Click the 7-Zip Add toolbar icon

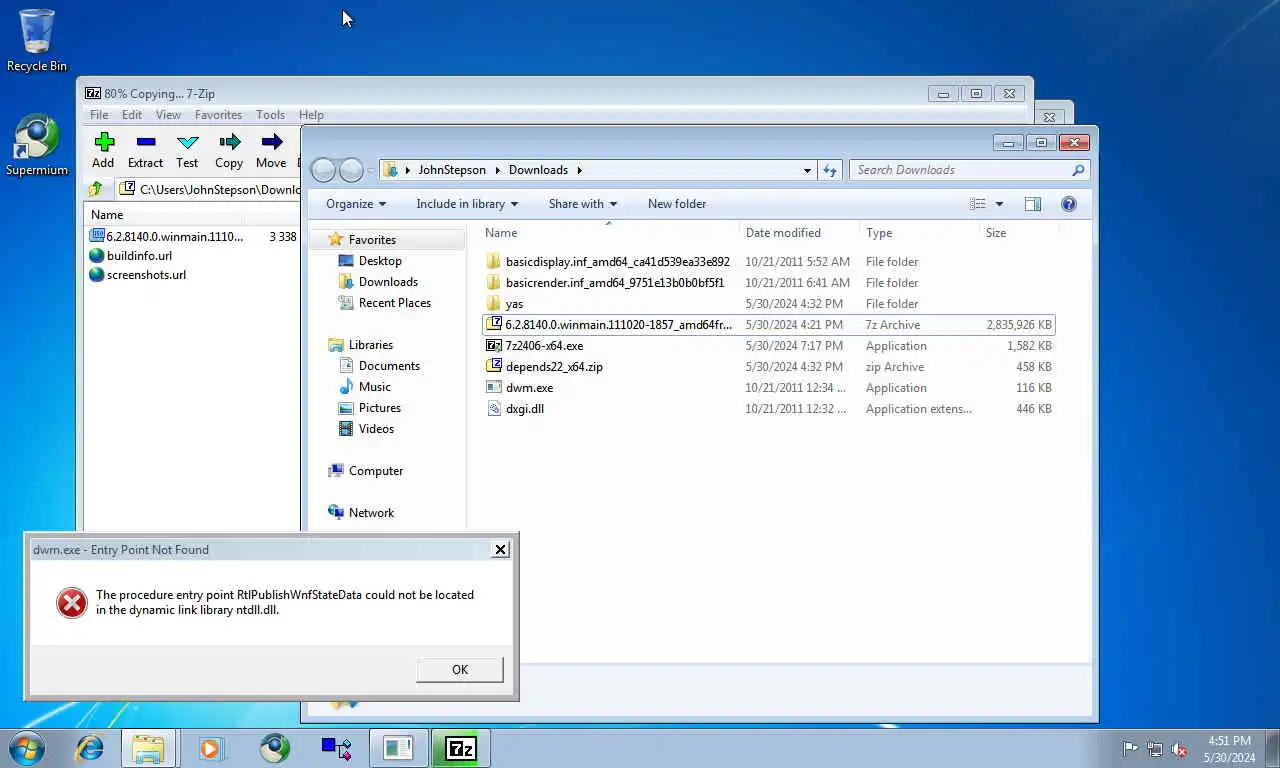coord(103,142)
